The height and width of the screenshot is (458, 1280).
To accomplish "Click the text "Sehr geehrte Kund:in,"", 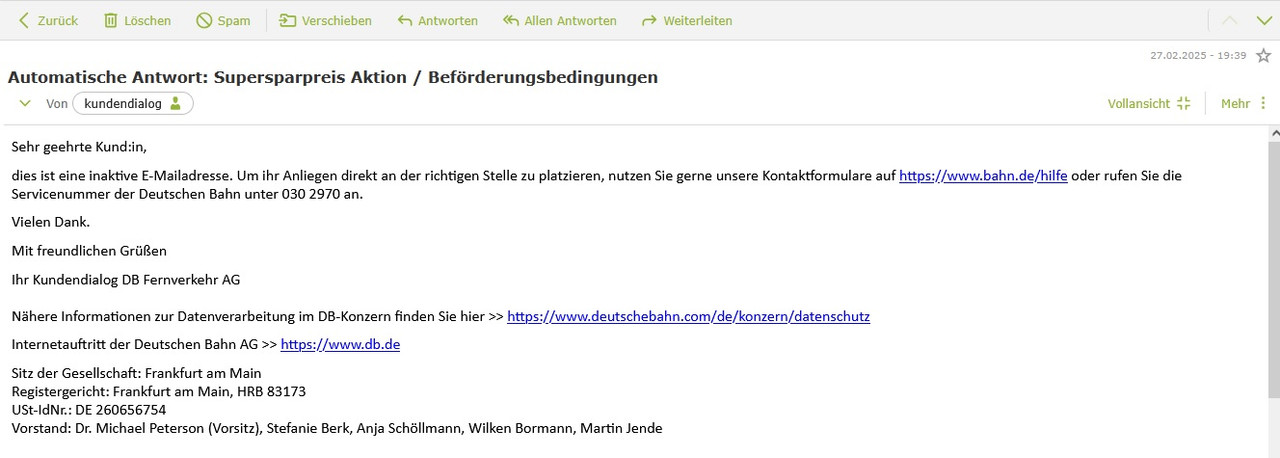I will click(x=79, y=147).
